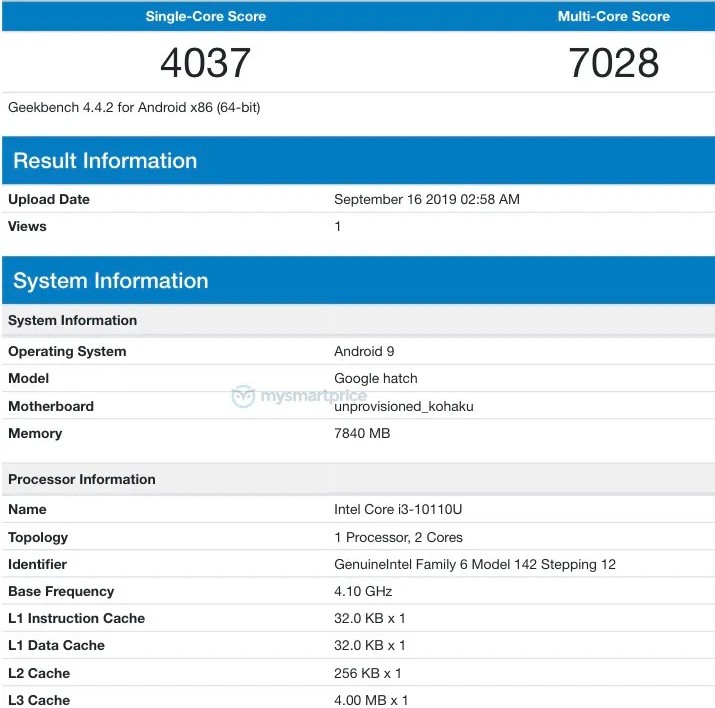Click the Operating System label
Screen dimensions: 715x708
(x=67, y=351)
